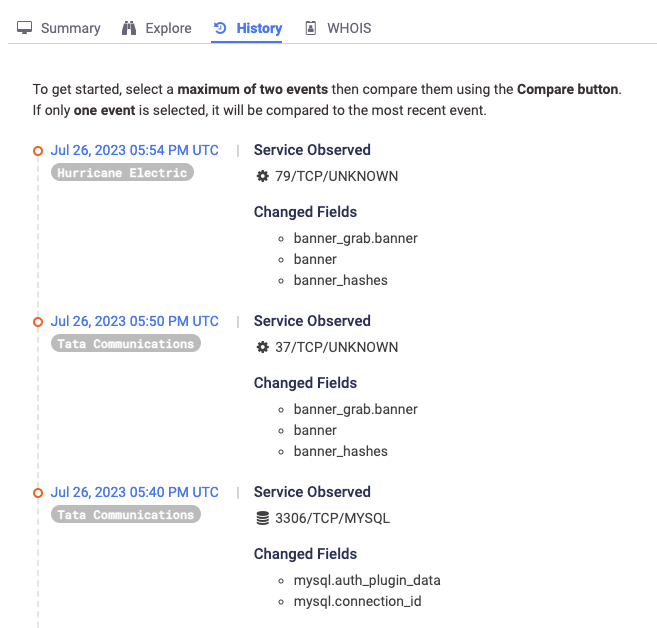Click the database icon beside 3306/TCP/MYSQL
The height and width of the screenshot is (628, 657).
[x=263, y=518]
